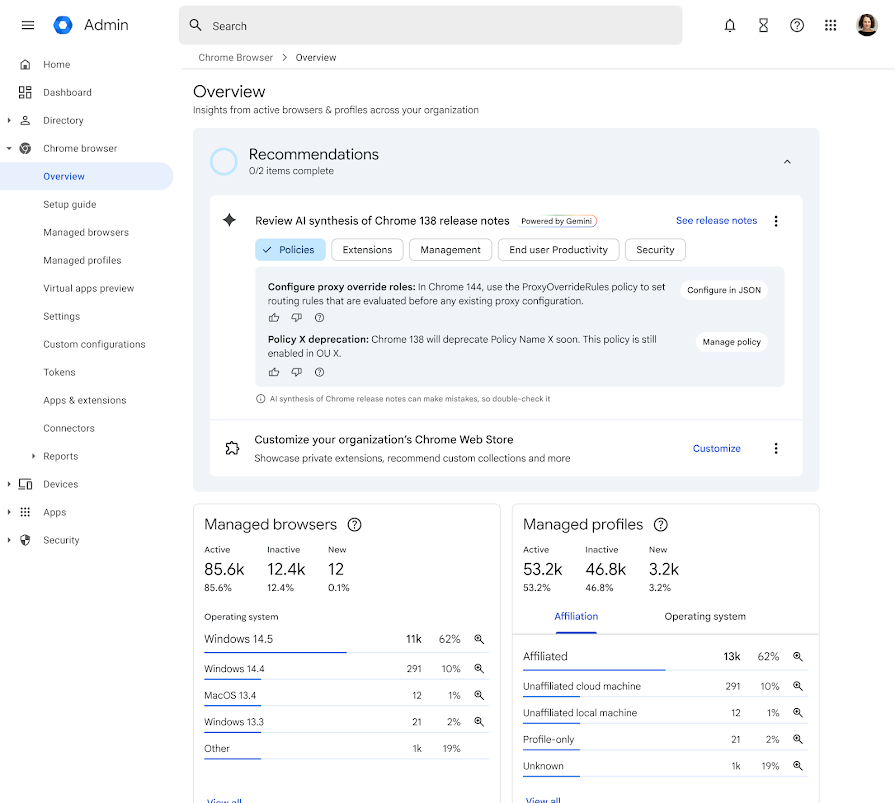Screen dimensions: 895x803
Task: Click Chrome Browser breadcrumb link
Action: pos(235,58)
